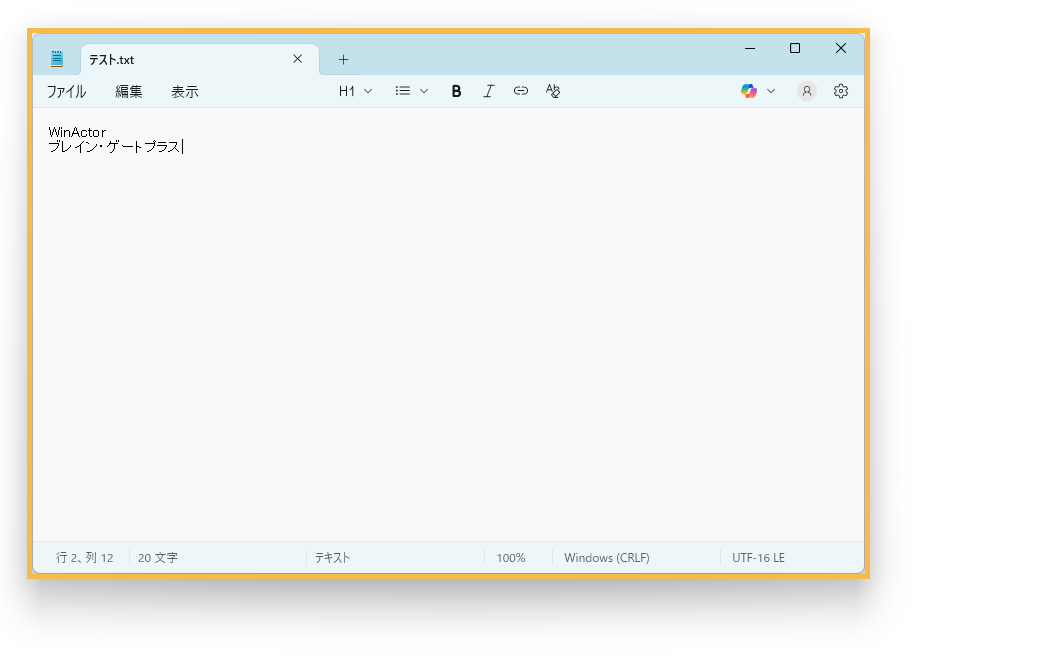Close the テスト.txt tab
Screen dimensions: 1053x664
[x=297, y=59]
